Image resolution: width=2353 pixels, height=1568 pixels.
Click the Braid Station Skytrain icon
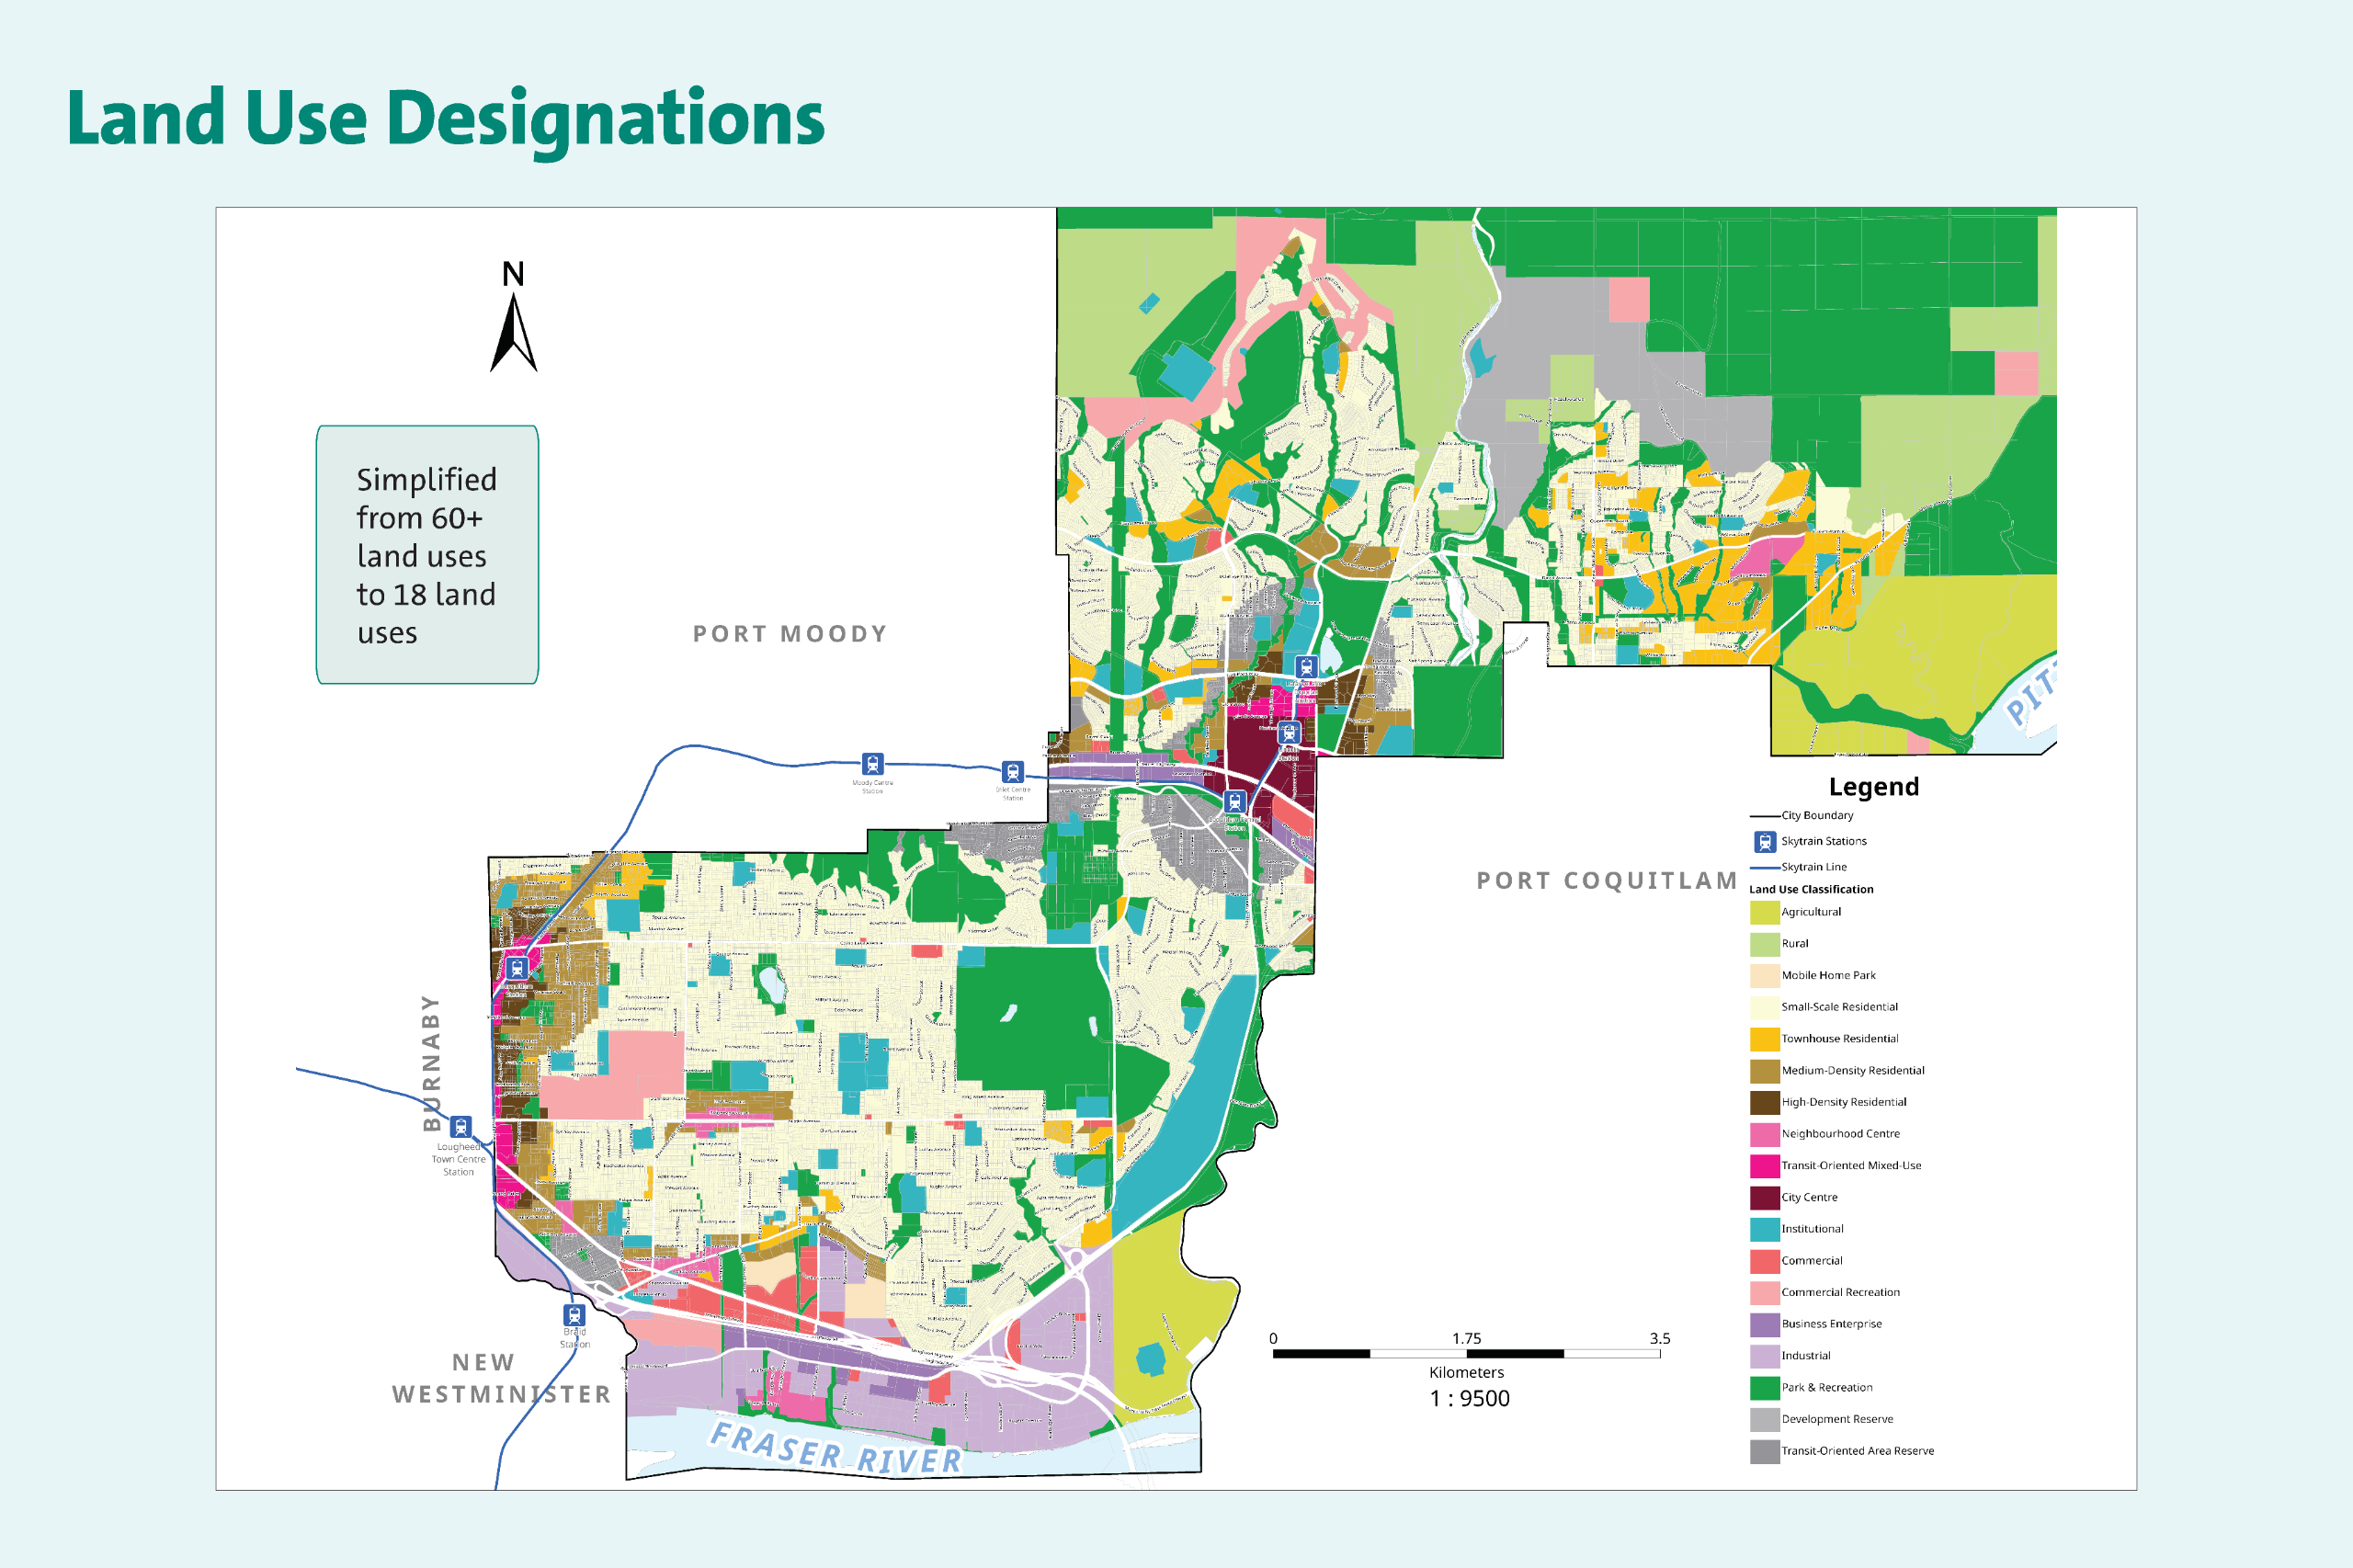(x=574, y=1315)
